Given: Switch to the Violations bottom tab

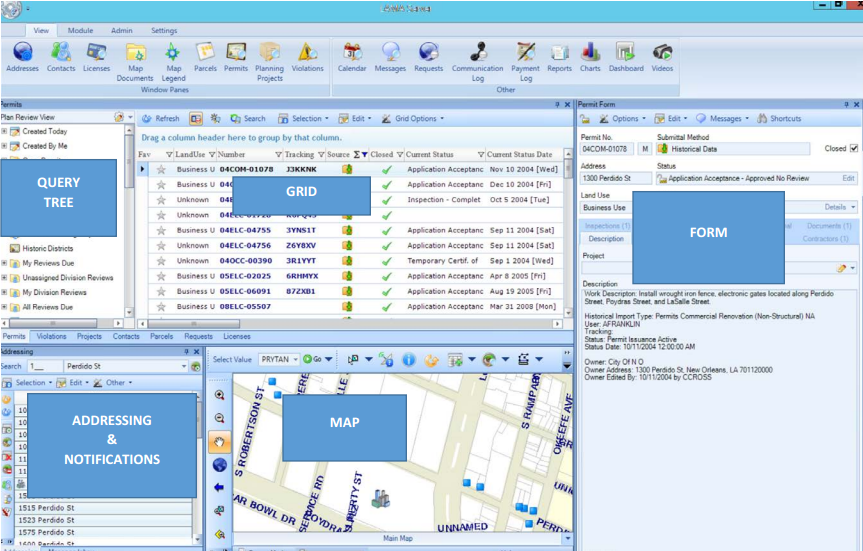Looking at the screenshot, I should coord(52,337).
